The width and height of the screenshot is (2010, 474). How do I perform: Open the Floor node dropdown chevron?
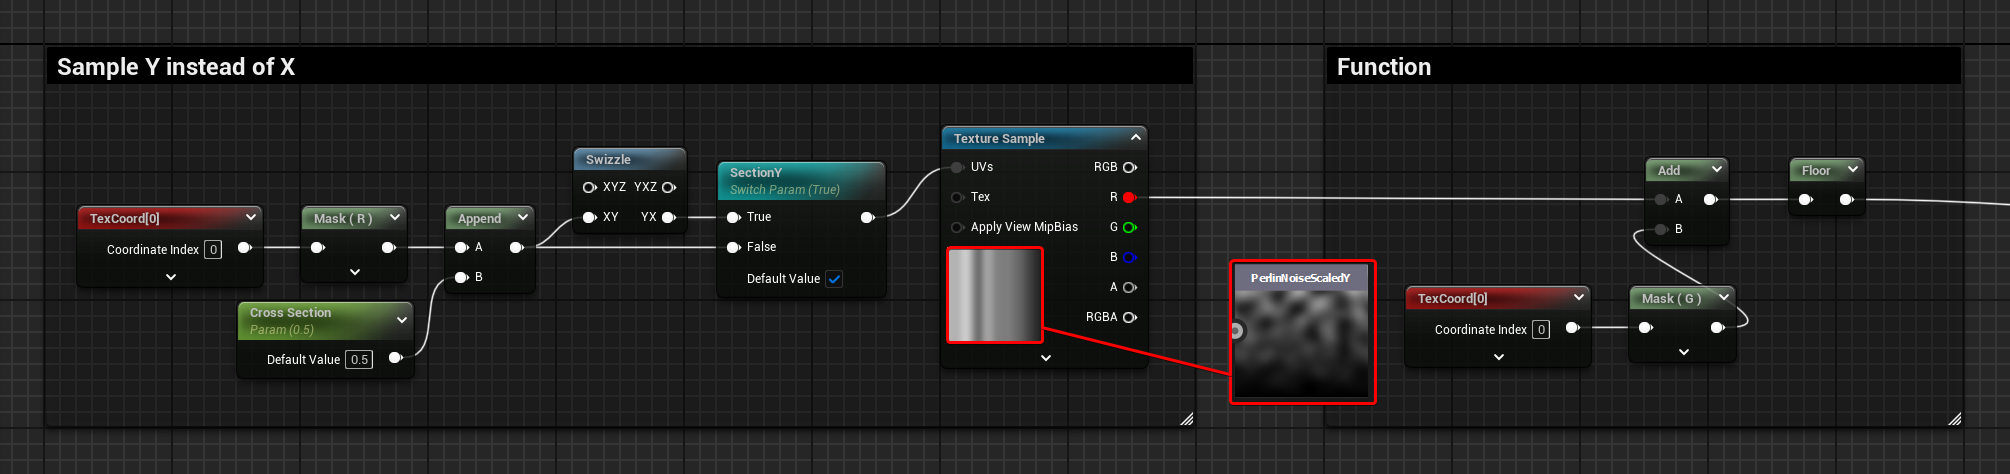tap(1852, 170)
